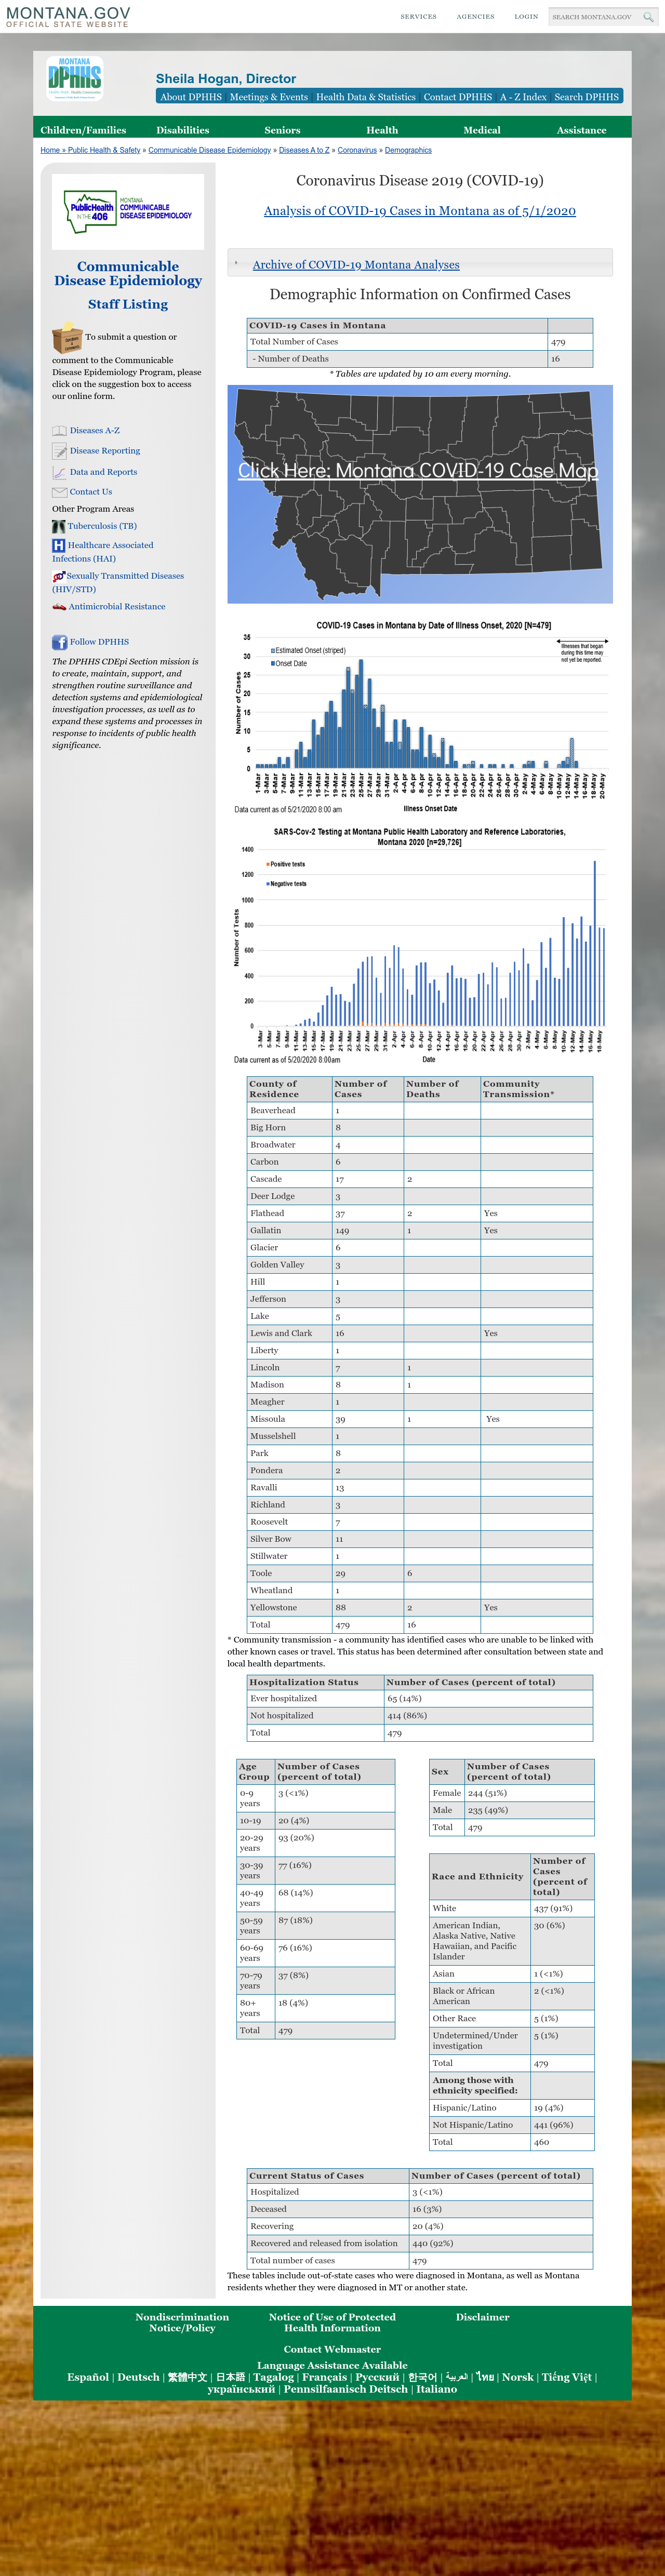Viewport: 665px width, 2576px height.
Task: Click the Montana COVID-19 Case Map image
Action: (x=420, y=494)
